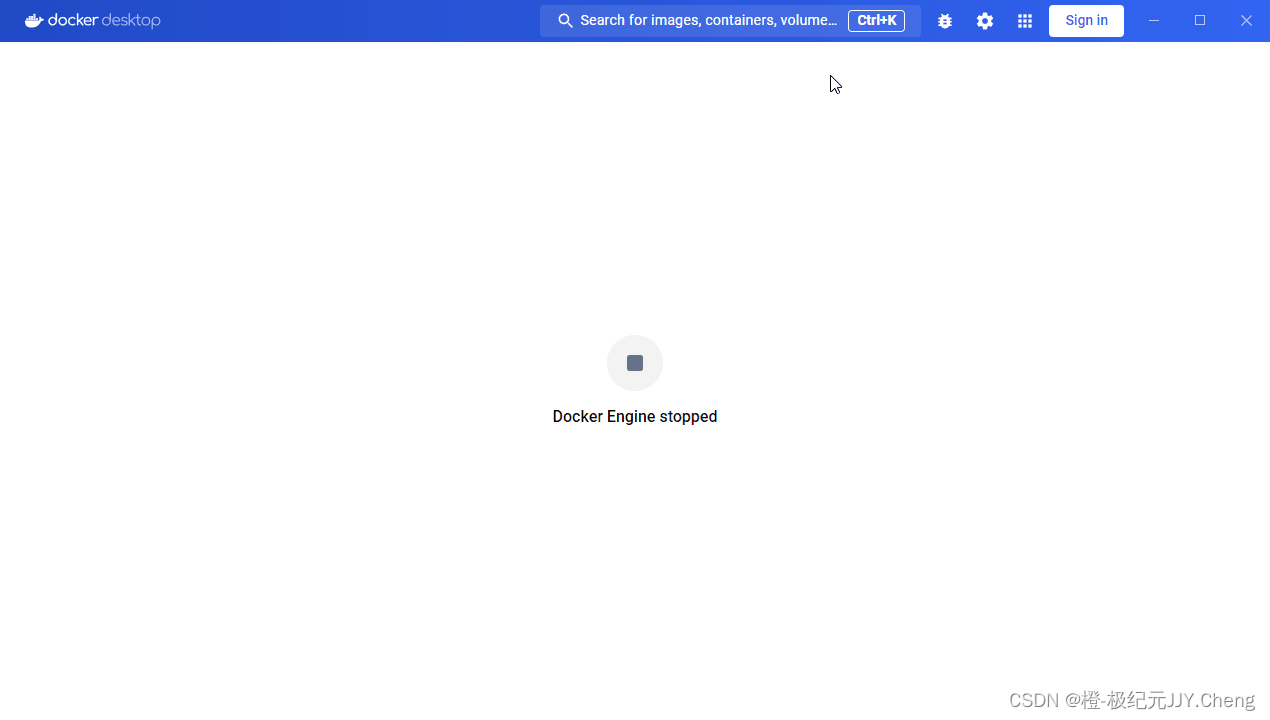Click the Ctrl+K shortcut badge

(x=876, y=21)
